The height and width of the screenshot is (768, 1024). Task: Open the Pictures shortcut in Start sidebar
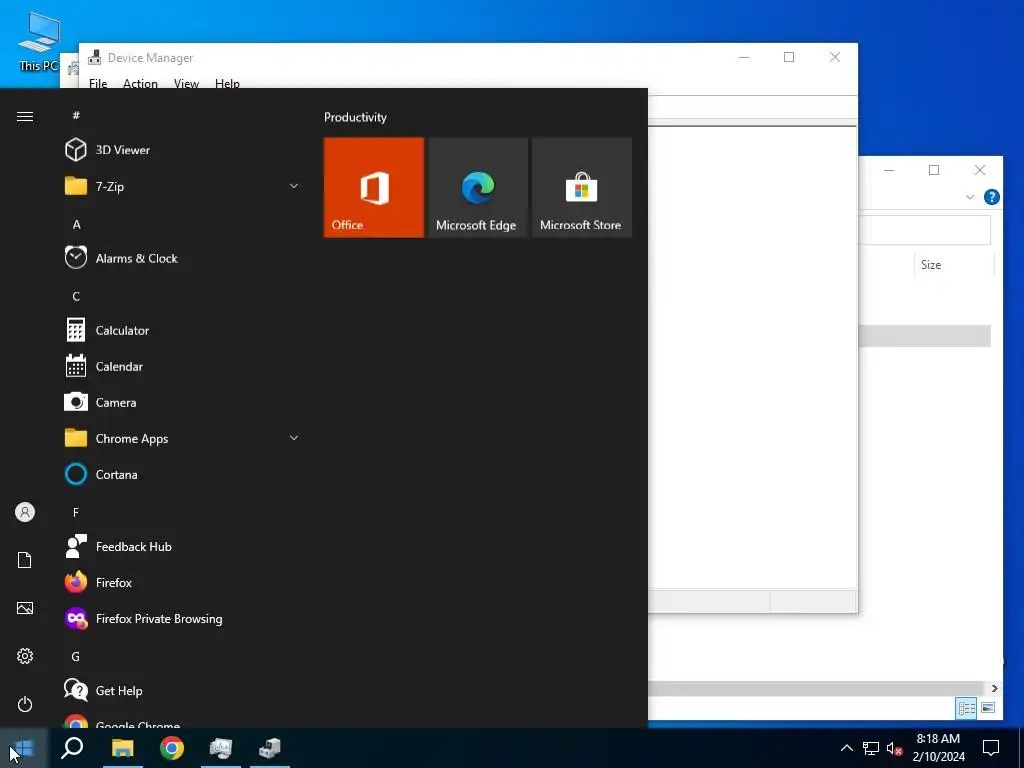coord(25,608)
